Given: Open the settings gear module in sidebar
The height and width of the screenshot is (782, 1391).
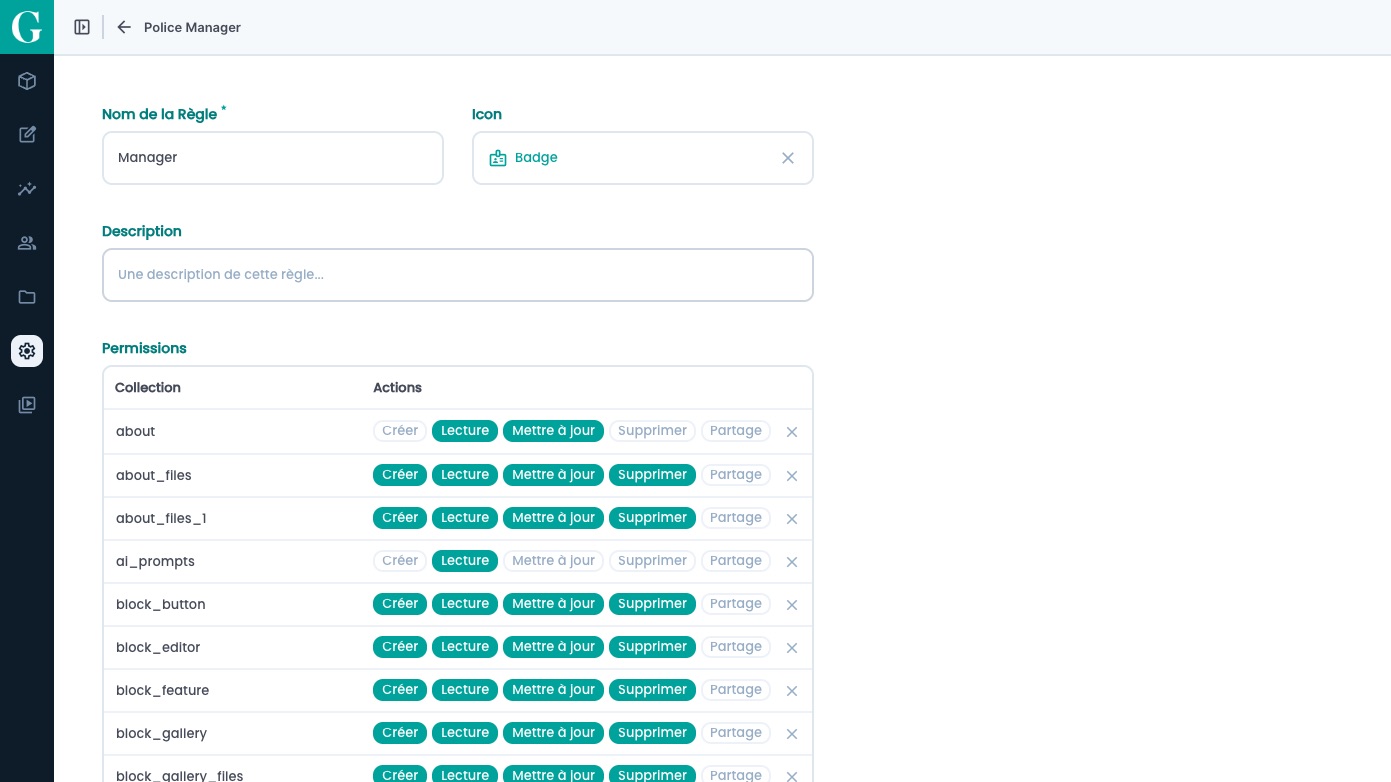Looking at the screenshot, I should tap(27, 351).
